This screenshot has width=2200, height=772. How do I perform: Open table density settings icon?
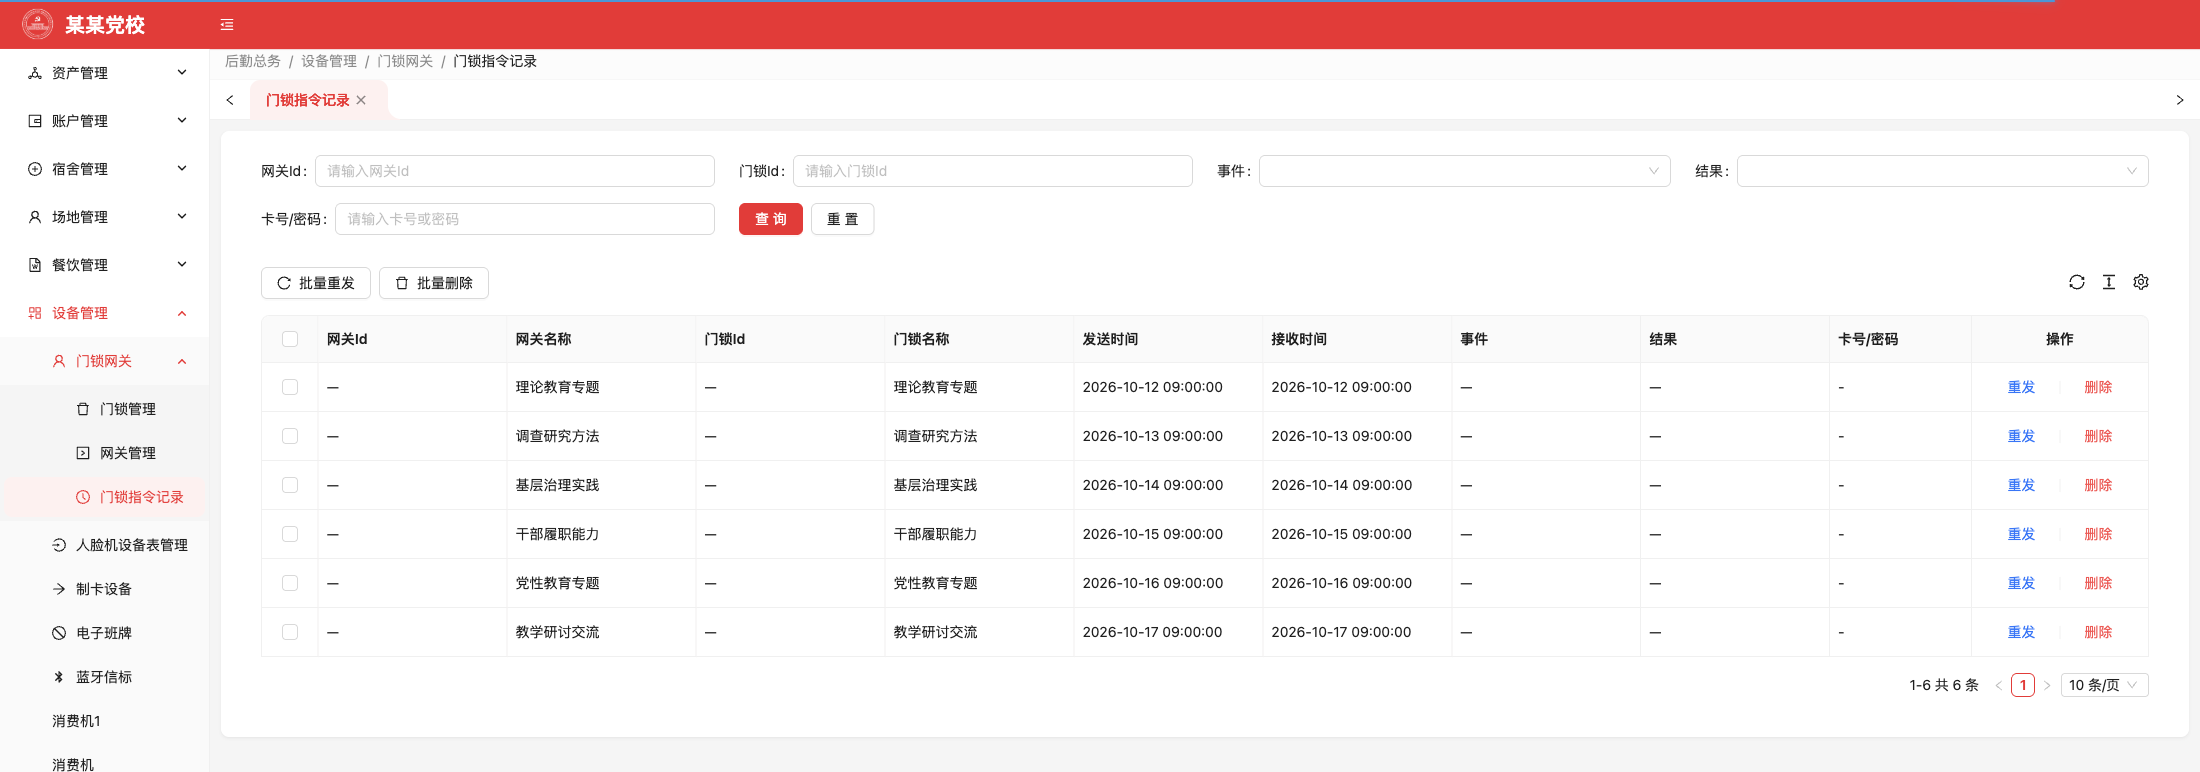(x=2109, y=282)
